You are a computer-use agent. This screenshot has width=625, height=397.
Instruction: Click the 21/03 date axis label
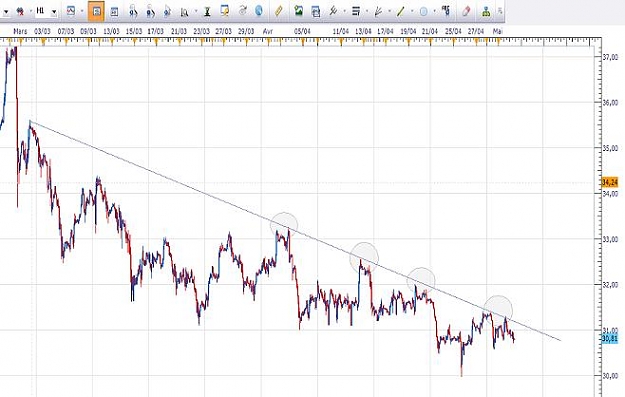[x=179, y=31]
